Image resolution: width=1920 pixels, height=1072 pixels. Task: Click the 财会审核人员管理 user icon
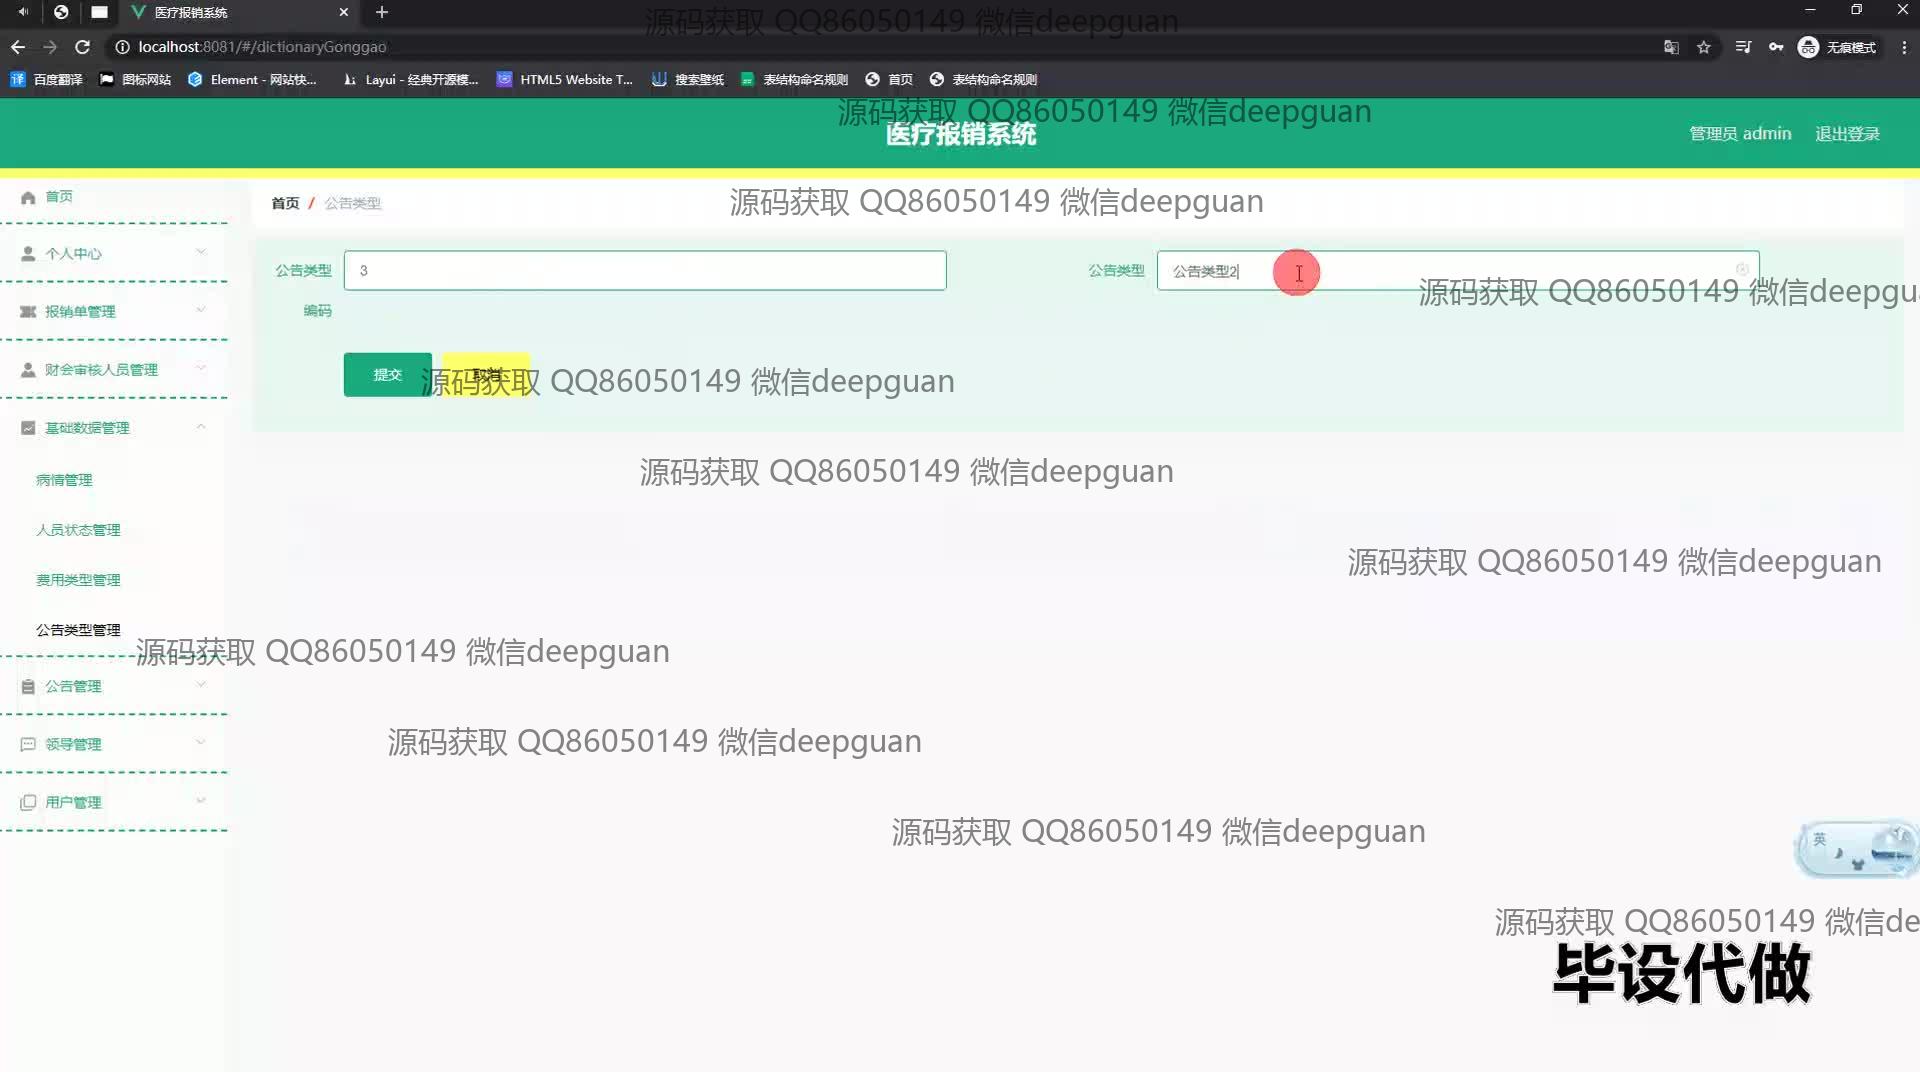coord(28,370)
